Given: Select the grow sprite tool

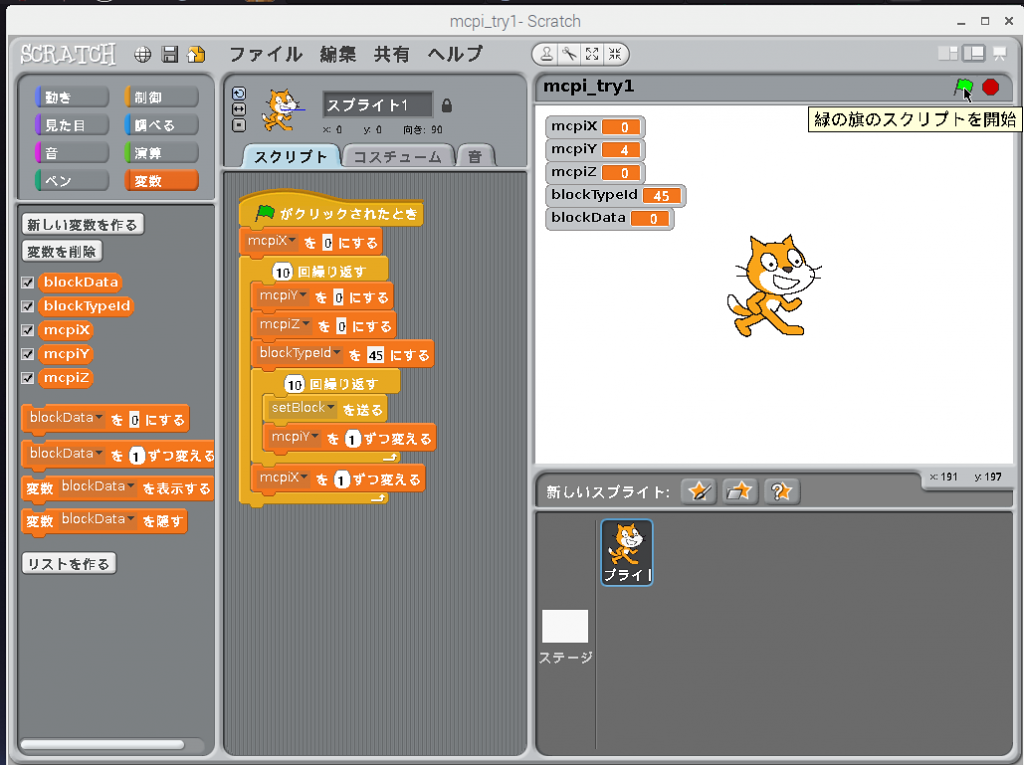Looking at the screenshot, I should [x=592, y=54].
